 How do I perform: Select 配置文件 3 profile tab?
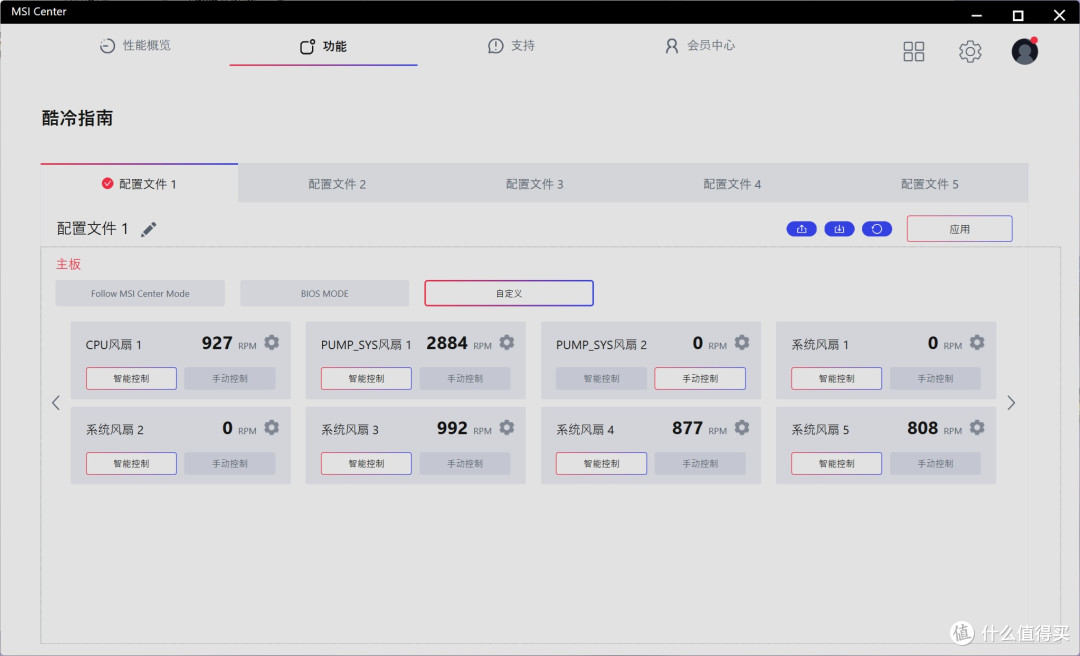534,184
